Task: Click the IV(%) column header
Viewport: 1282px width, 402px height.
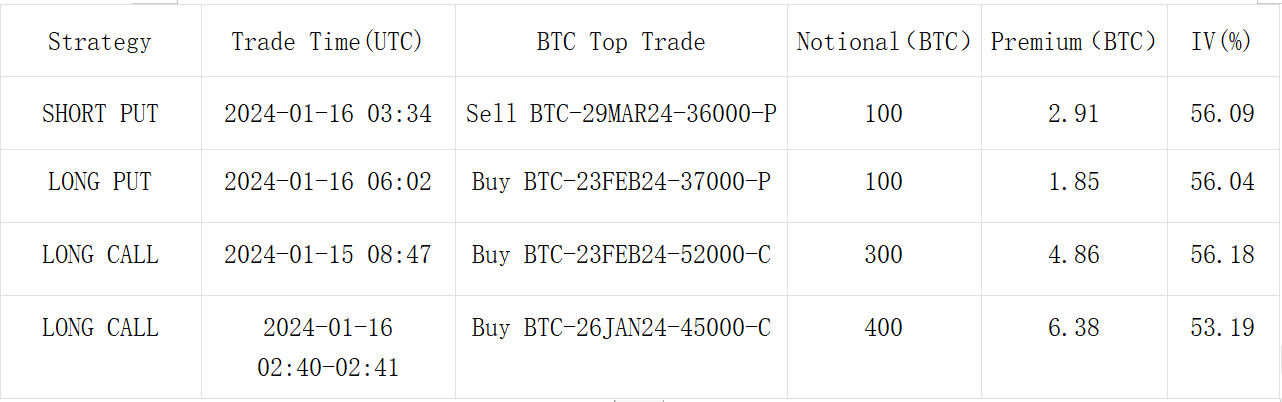Action: (1223, 42)
